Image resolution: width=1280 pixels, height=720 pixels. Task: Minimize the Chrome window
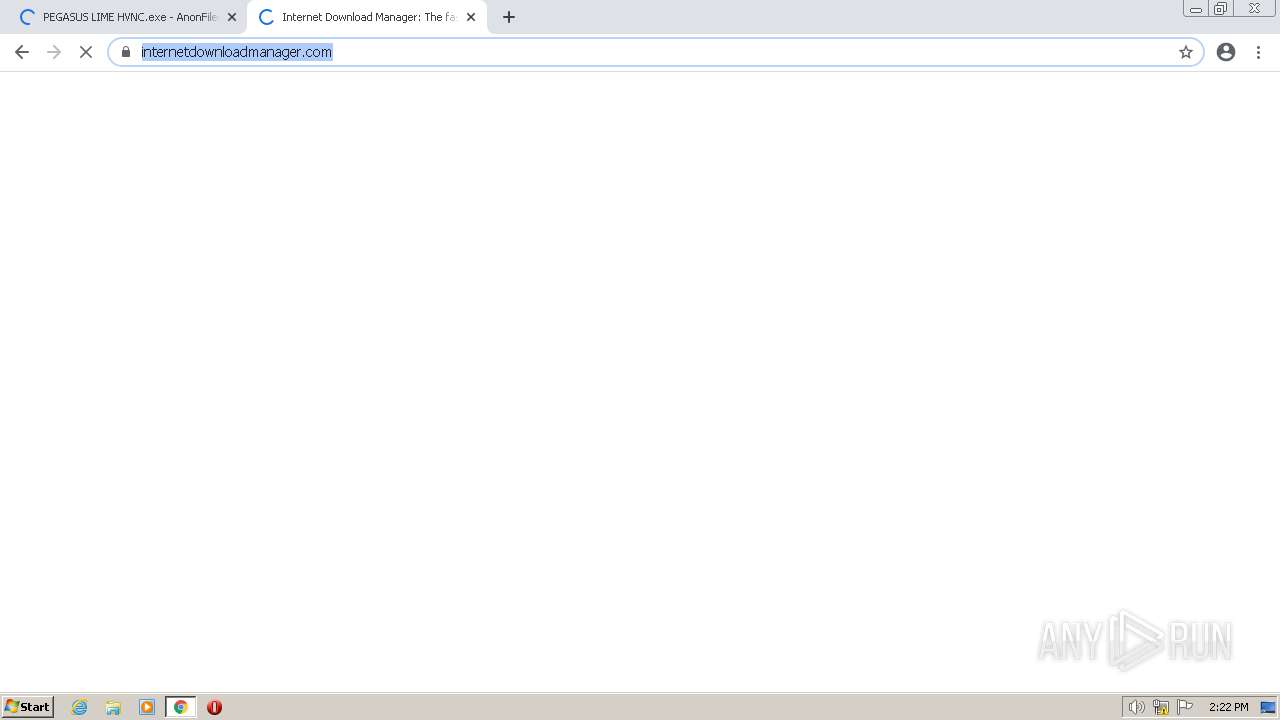tap(1196, 8)
